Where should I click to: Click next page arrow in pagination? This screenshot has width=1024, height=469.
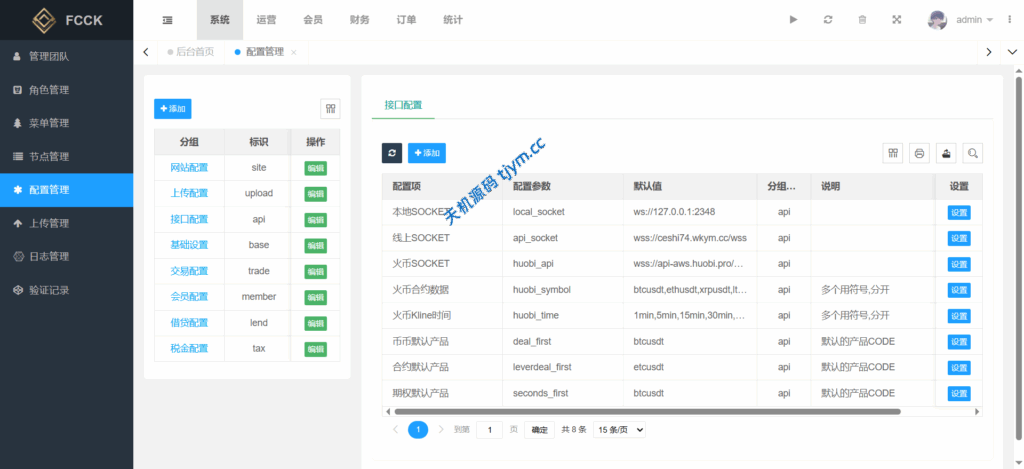(x=441, y=429)
